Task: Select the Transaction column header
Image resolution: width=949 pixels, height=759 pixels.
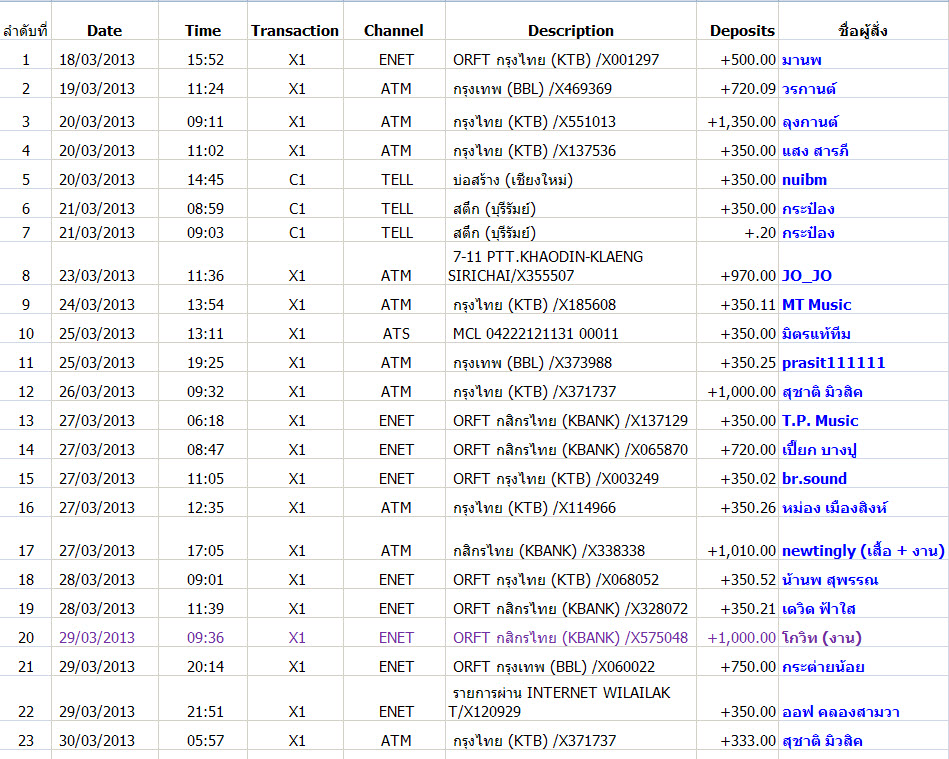Action: pos(295,31)
